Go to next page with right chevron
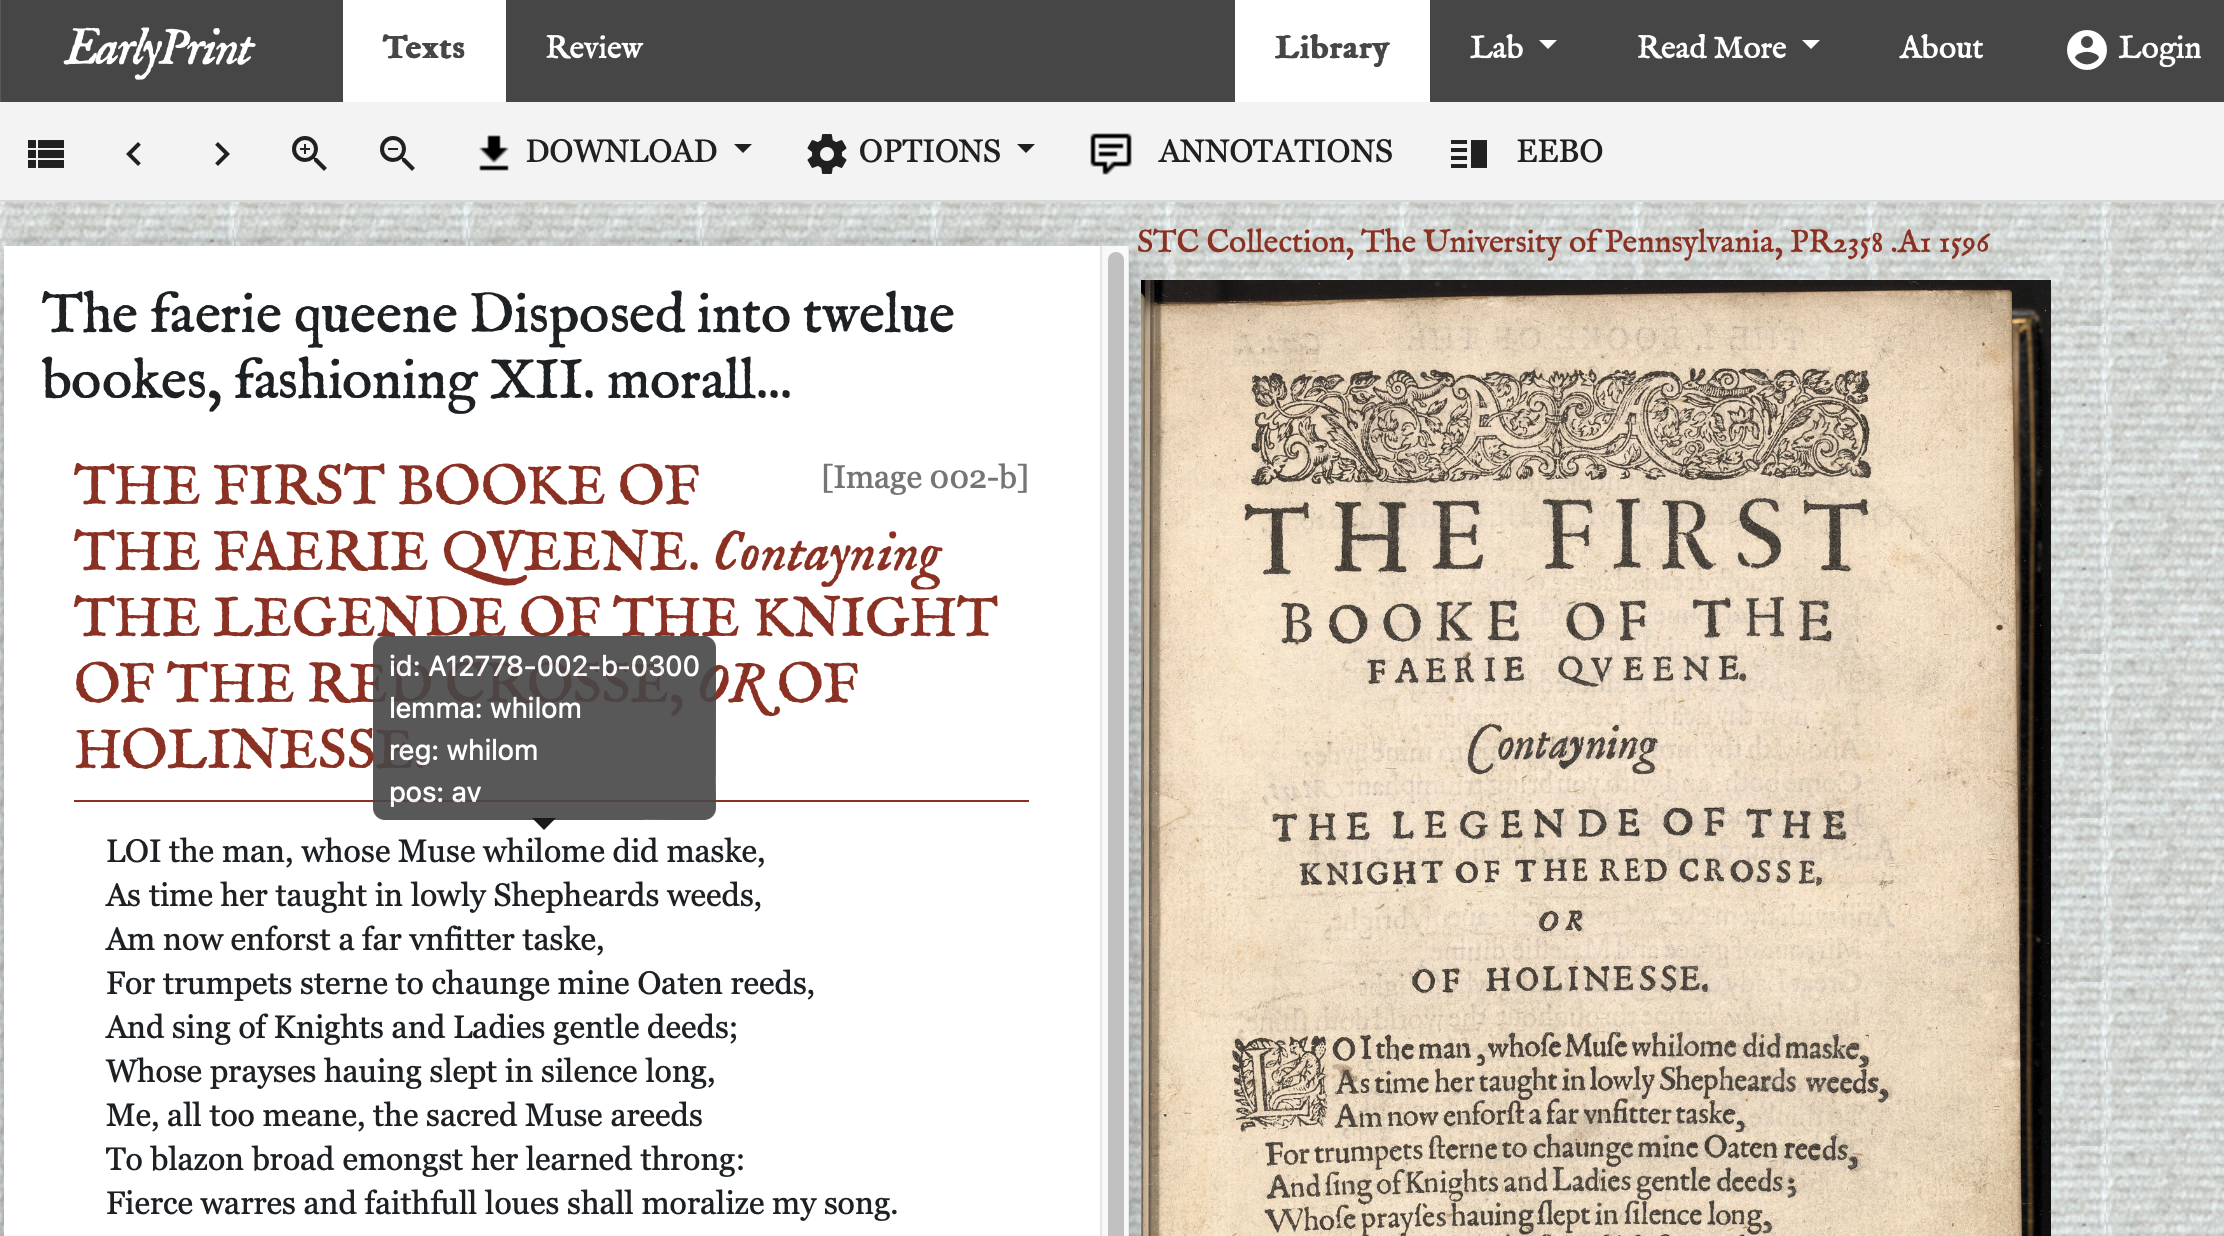Image resolution: width=2224 pixels, height=1236 pixels. (222, 153)
